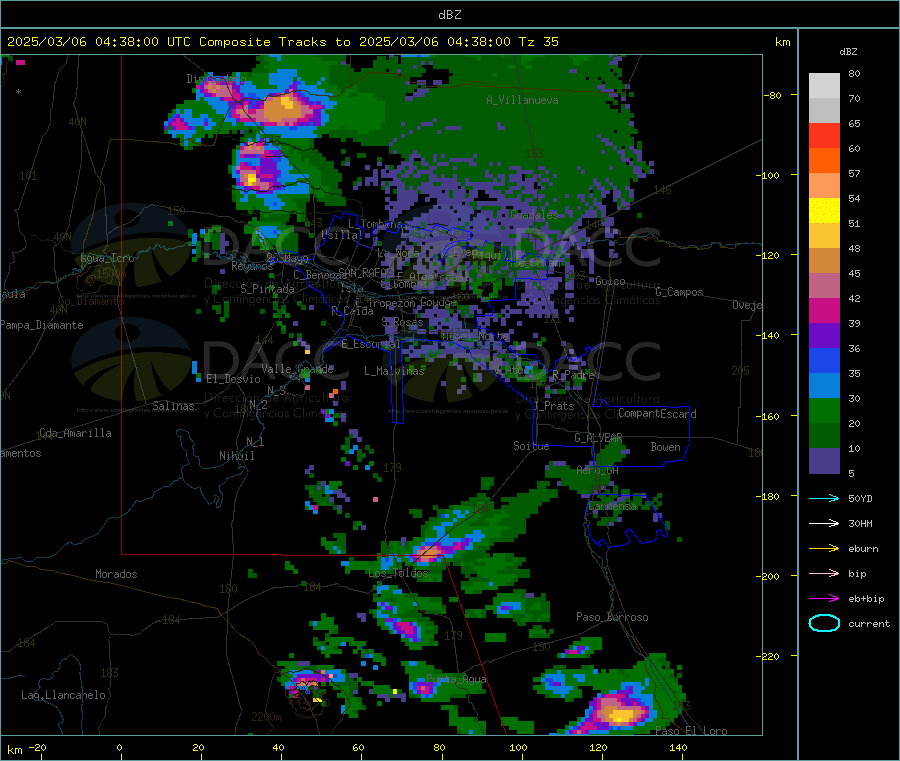Click the Cda_Amarilla map label

point(75,433)
